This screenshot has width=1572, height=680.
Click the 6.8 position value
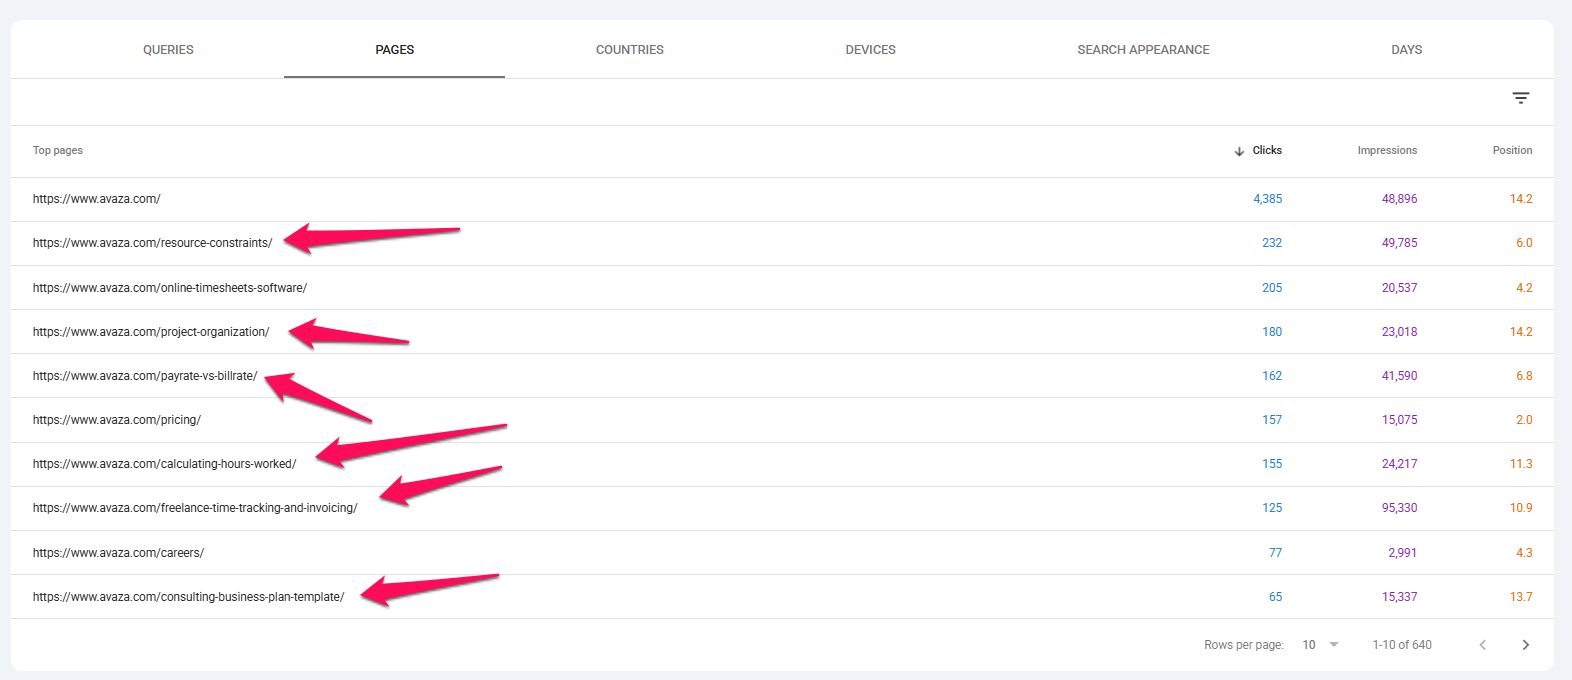tap(1524, 375)
